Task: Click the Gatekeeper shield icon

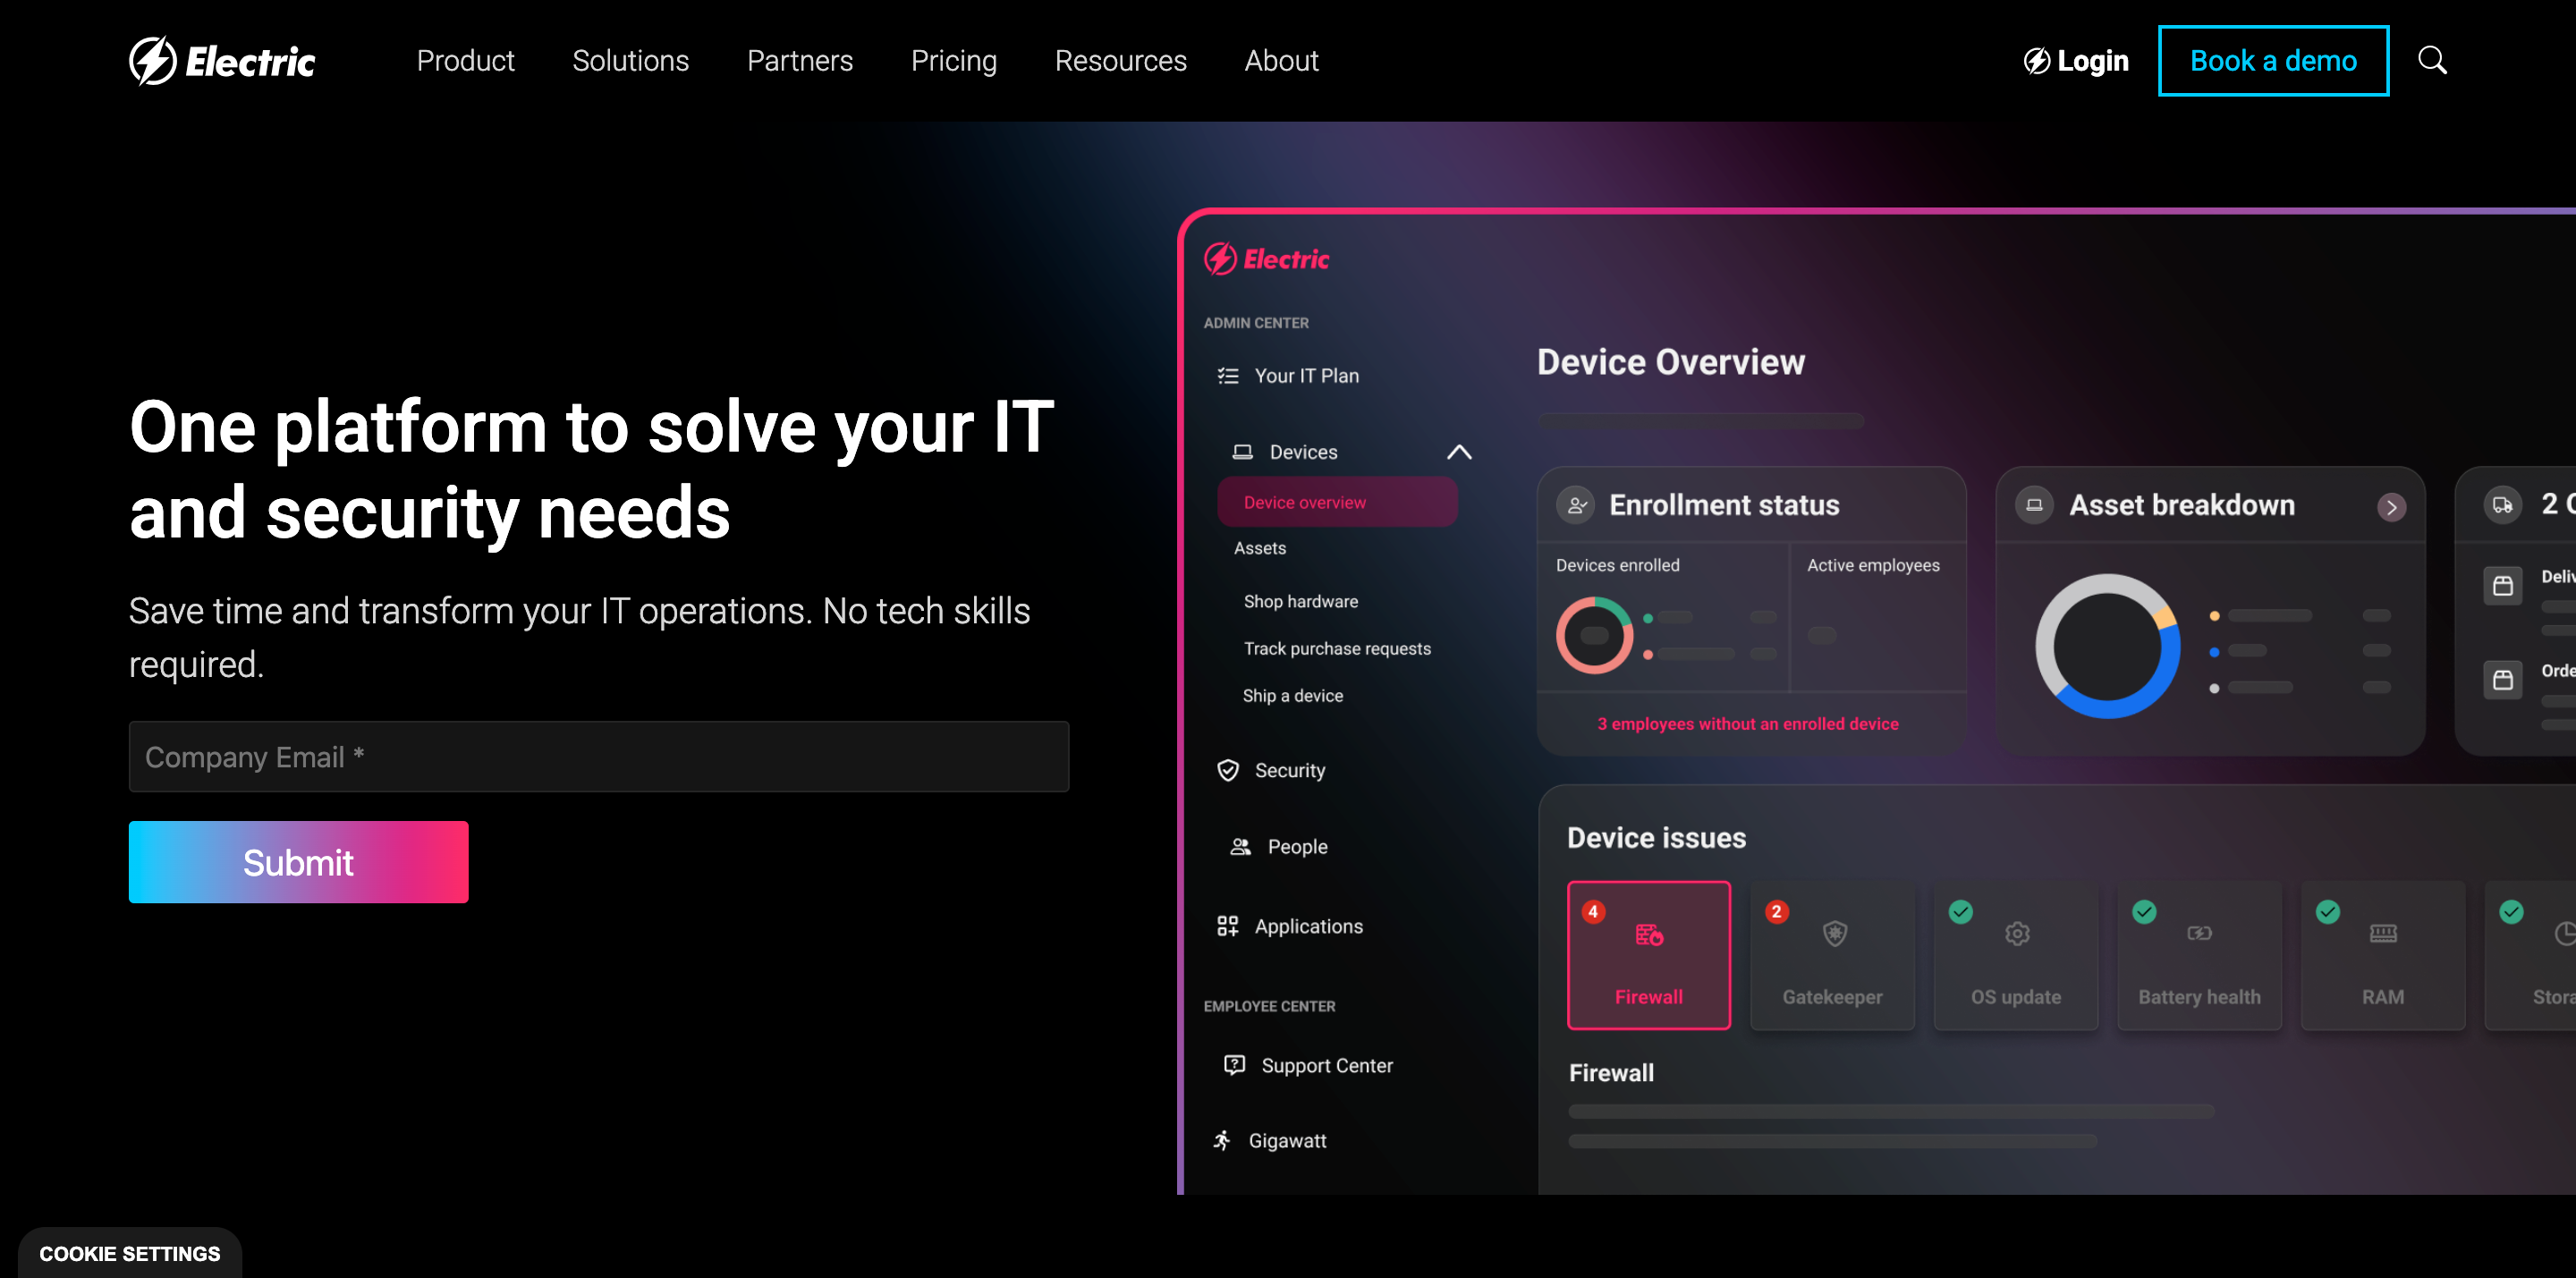Action: (1834, 934)
